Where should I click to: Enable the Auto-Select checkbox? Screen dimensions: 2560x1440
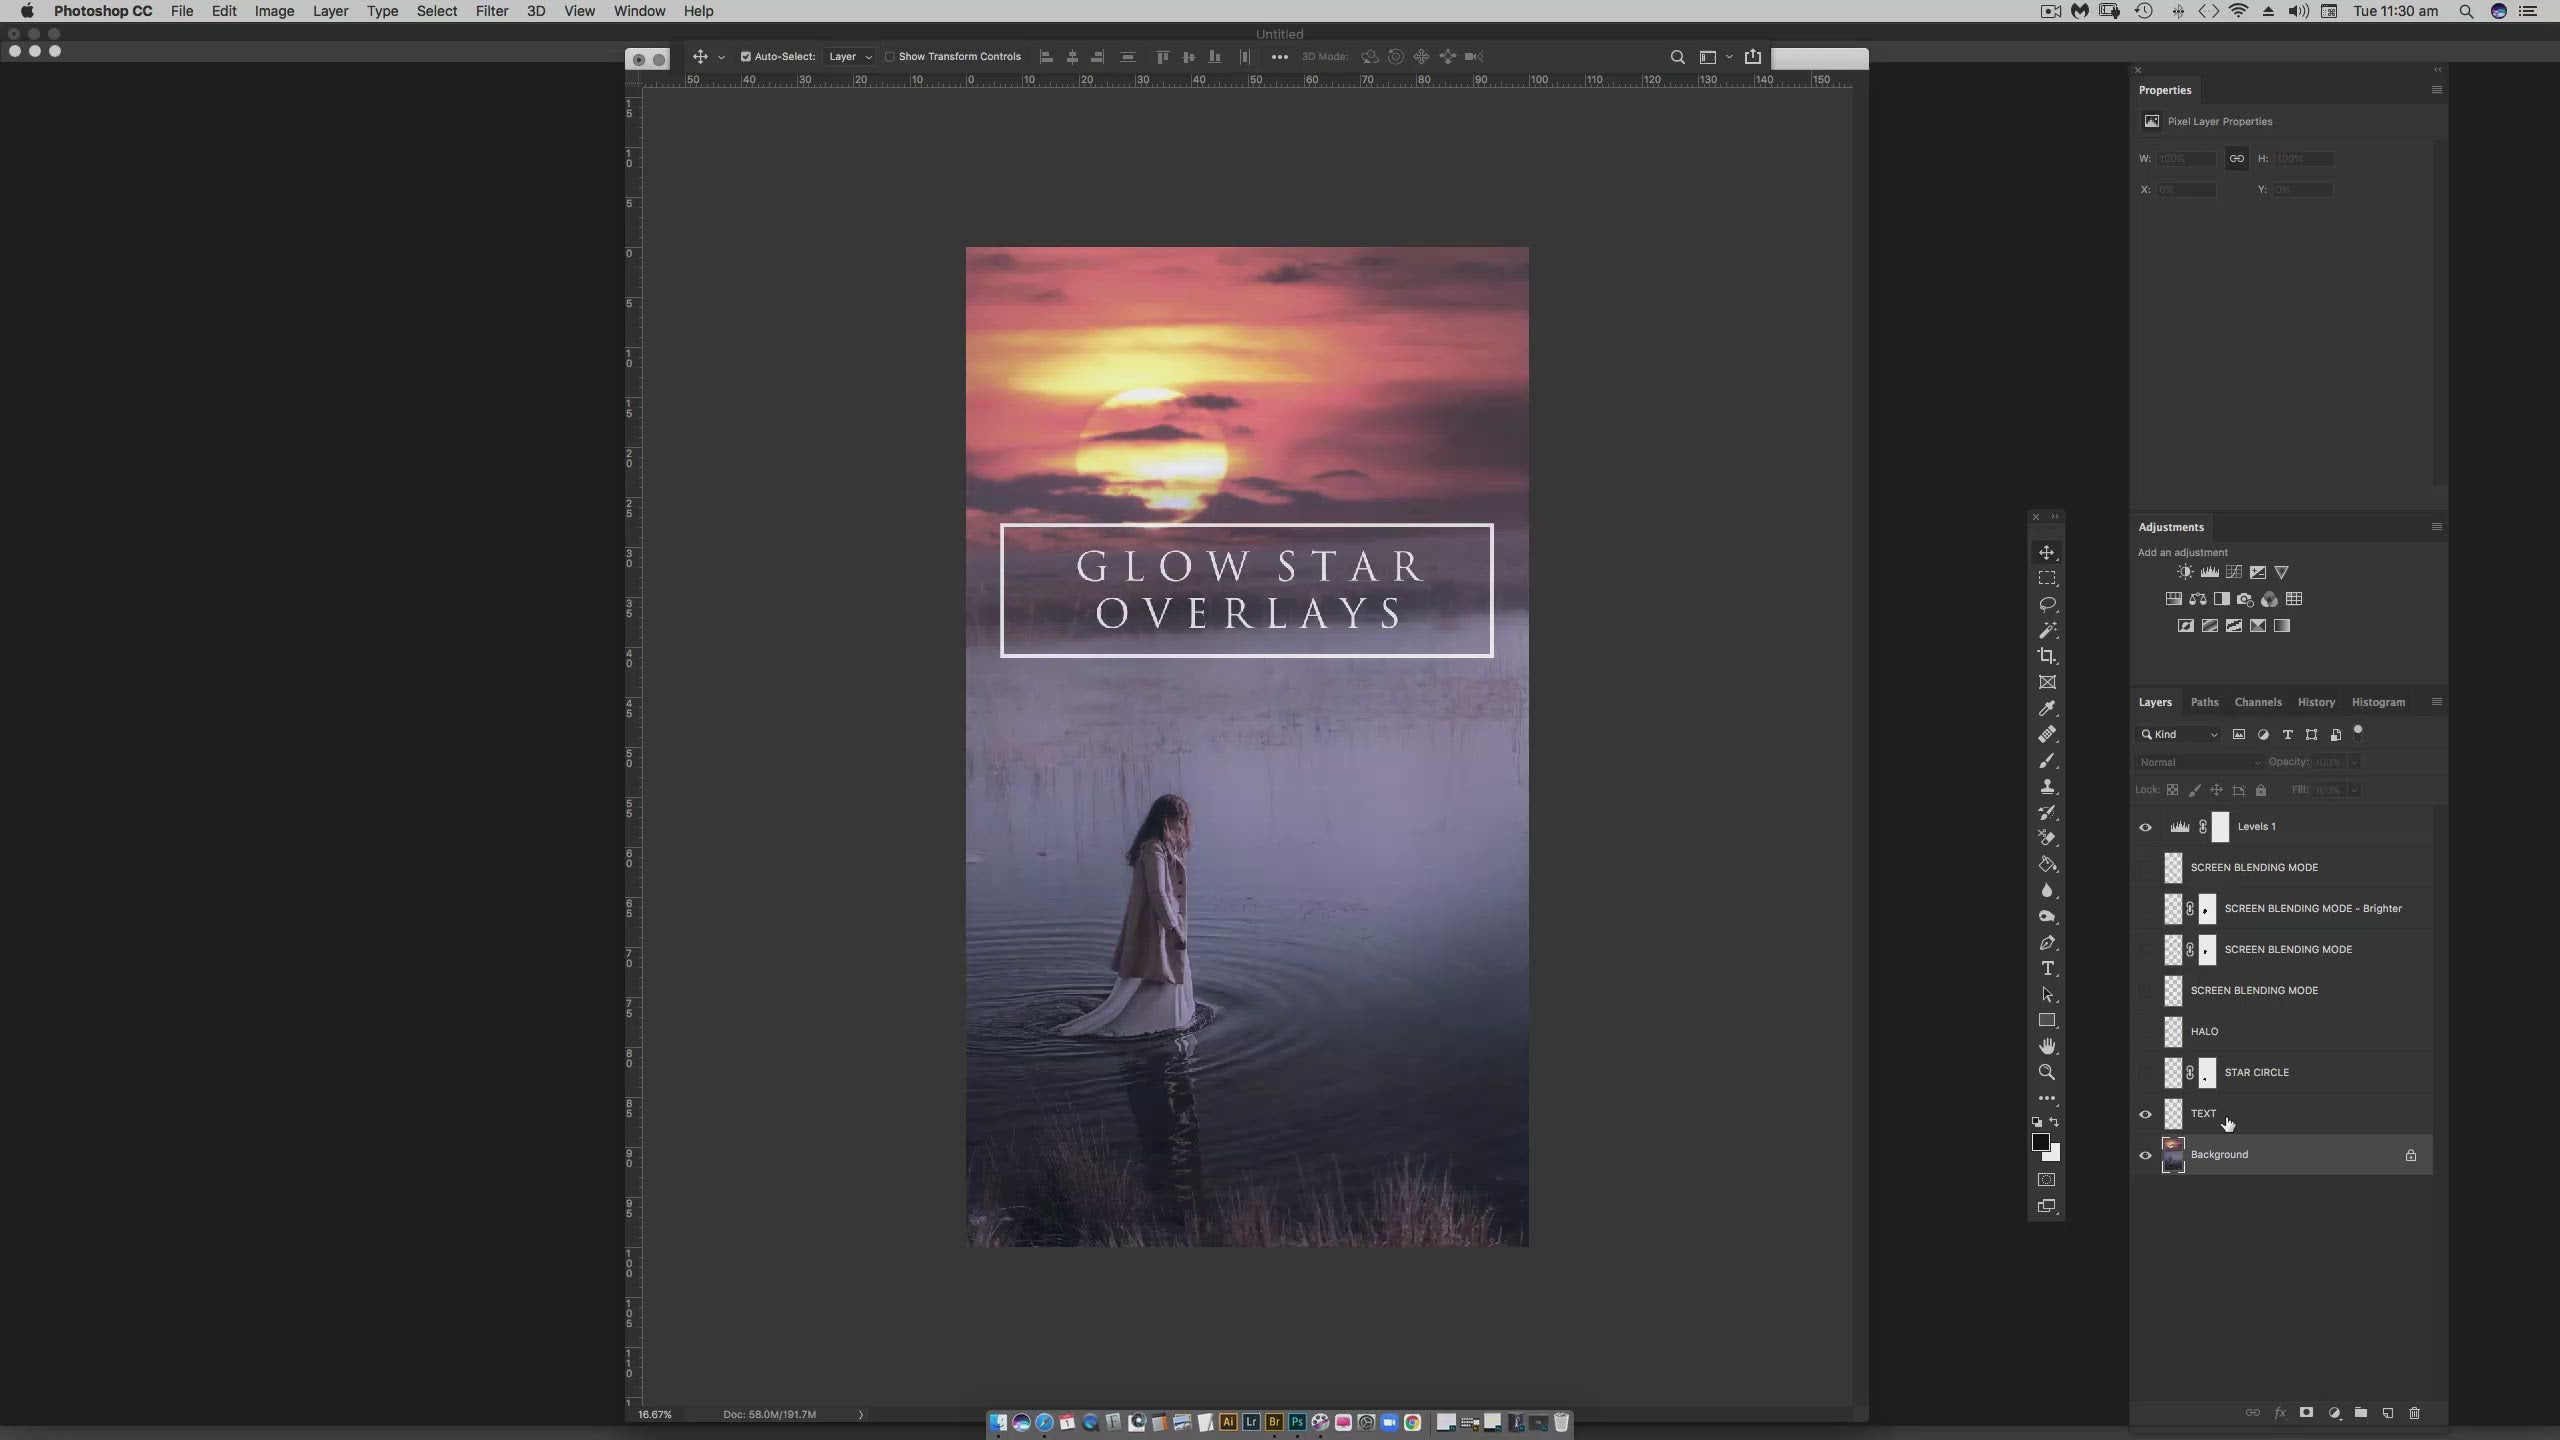[744, 57]
